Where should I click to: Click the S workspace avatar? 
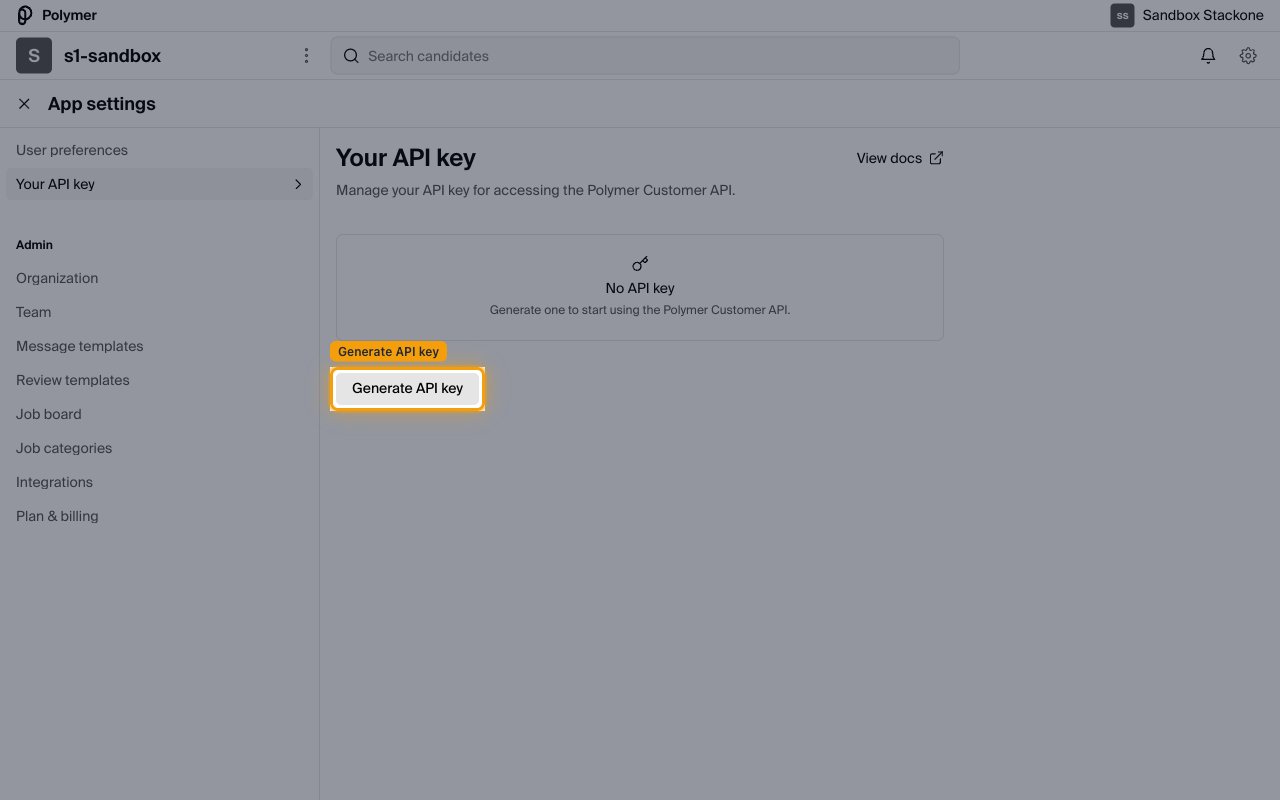pyautogui.click(x=34, y=56)
